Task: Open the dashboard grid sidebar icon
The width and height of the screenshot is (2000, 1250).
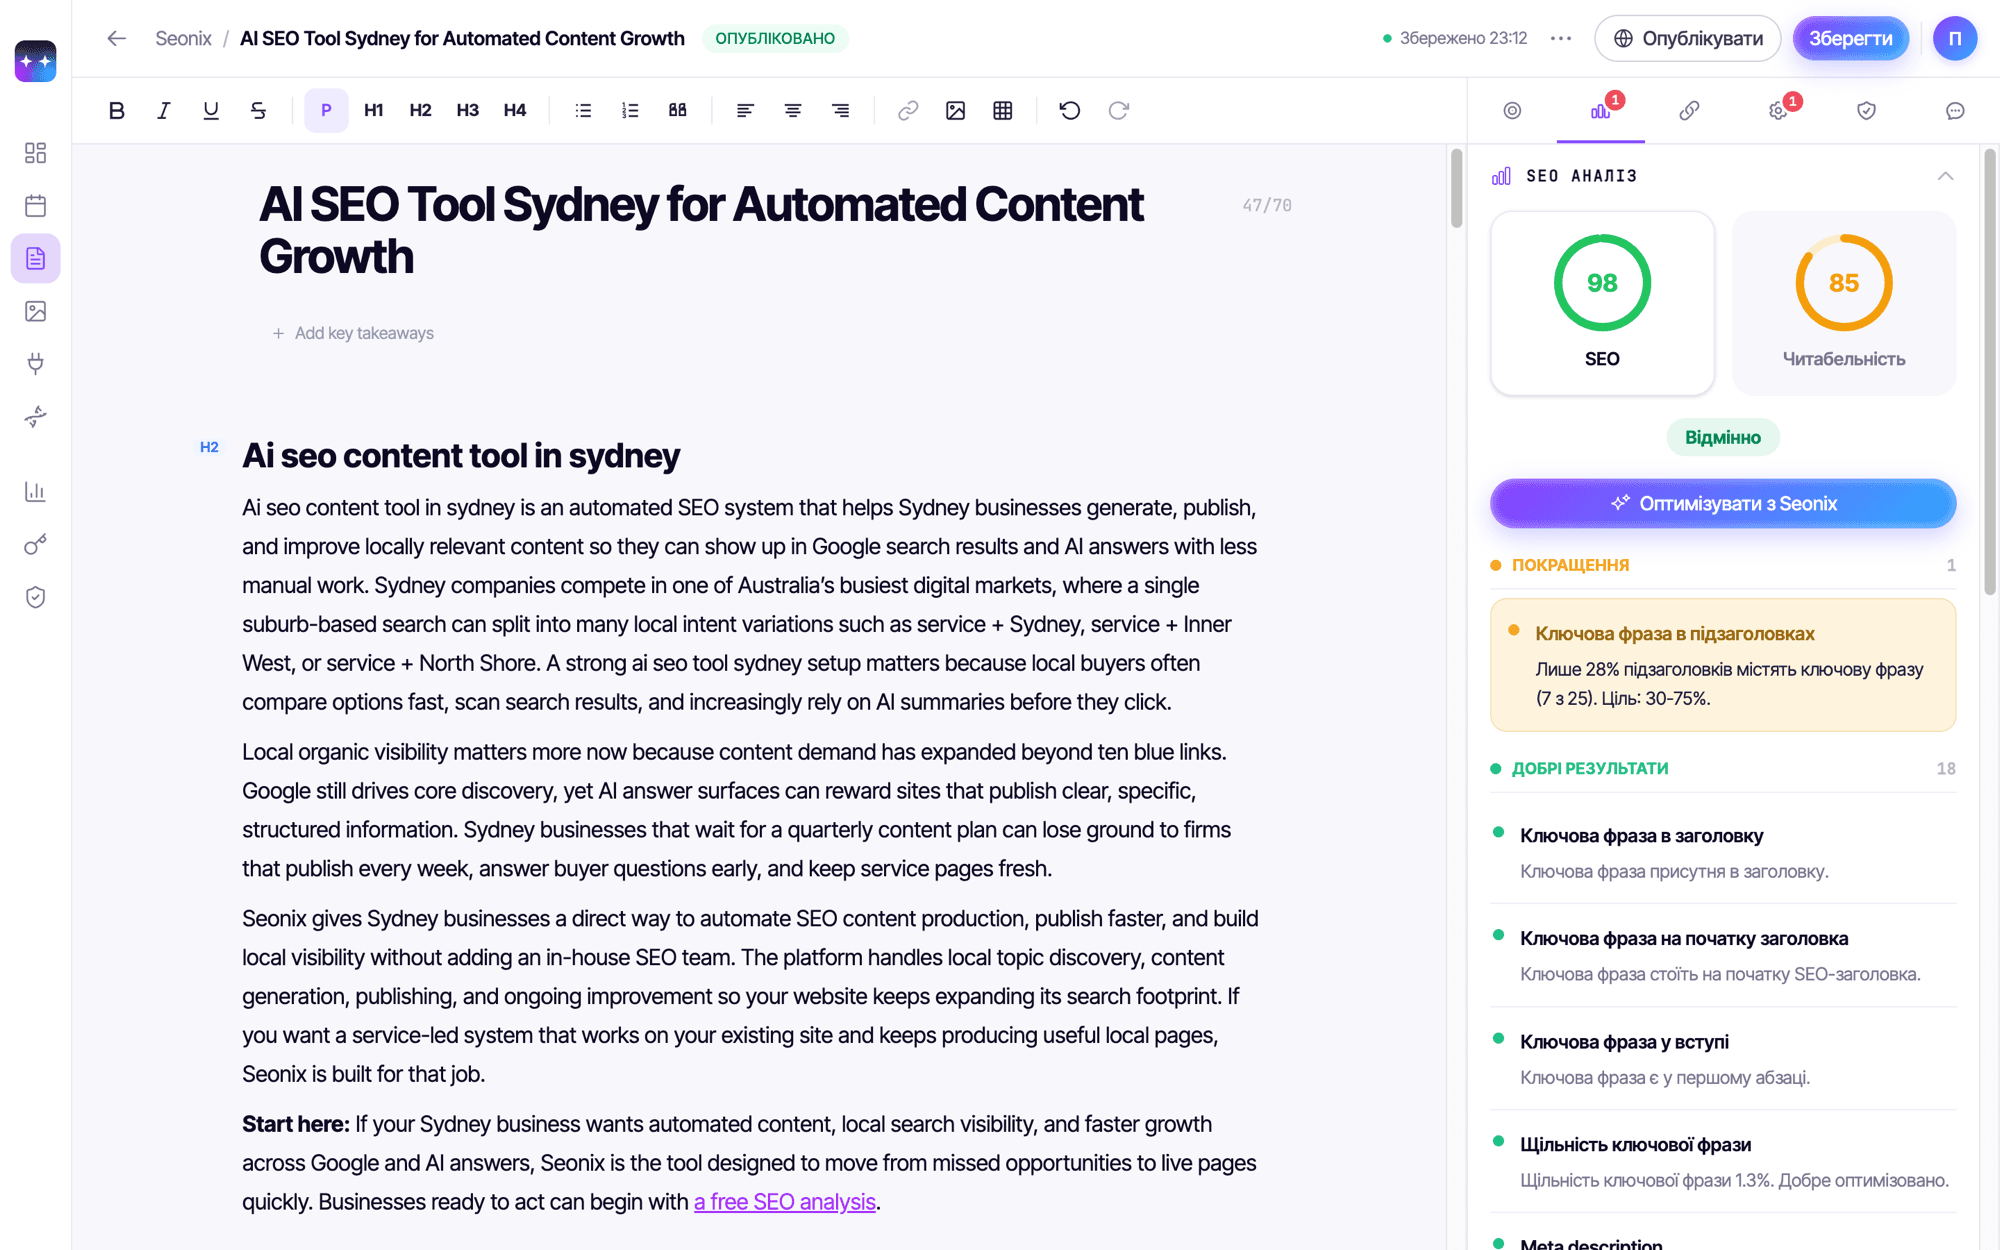Action: pyautogui.click(x=36, y=153)
